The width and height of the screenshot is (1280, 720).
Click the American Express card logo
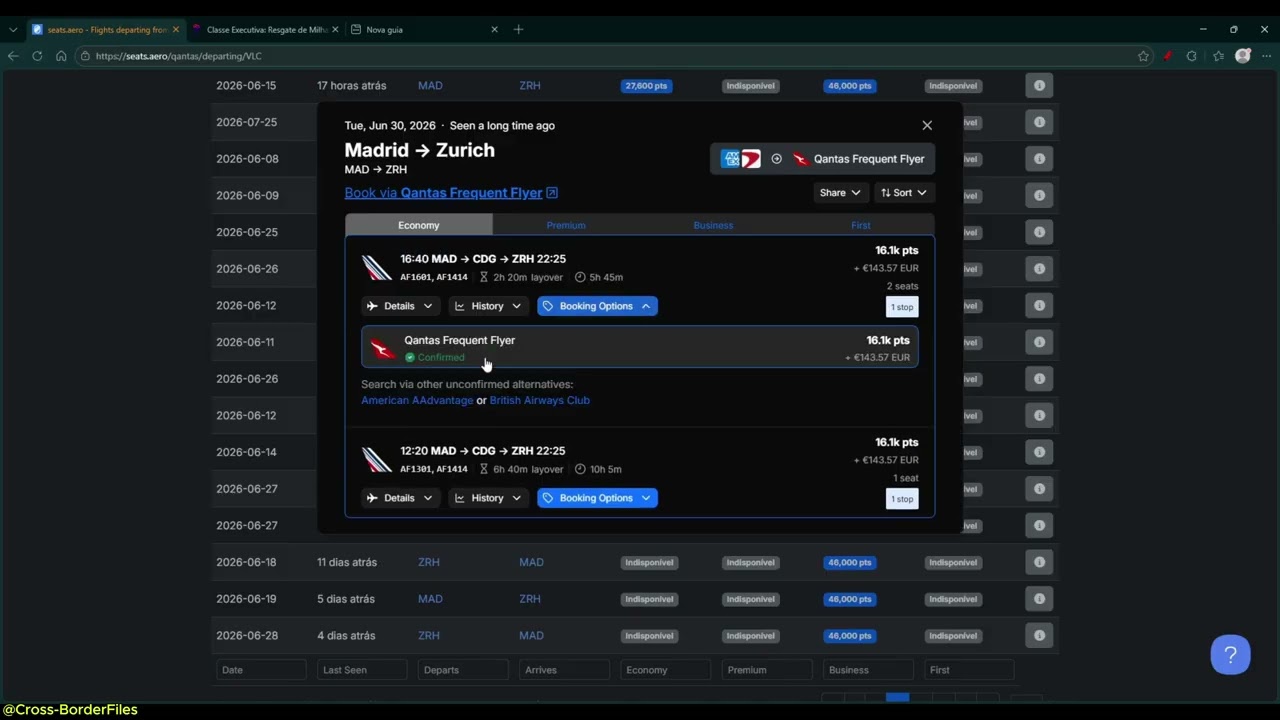tap(731, 159)
